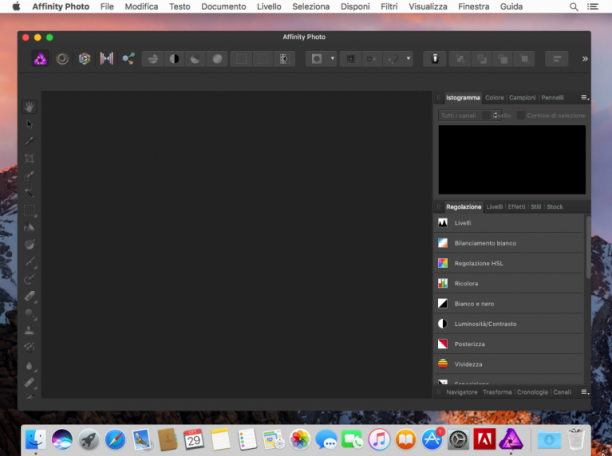
Task: Select the Flood Select magic wand tool
Action: (29, 193)
